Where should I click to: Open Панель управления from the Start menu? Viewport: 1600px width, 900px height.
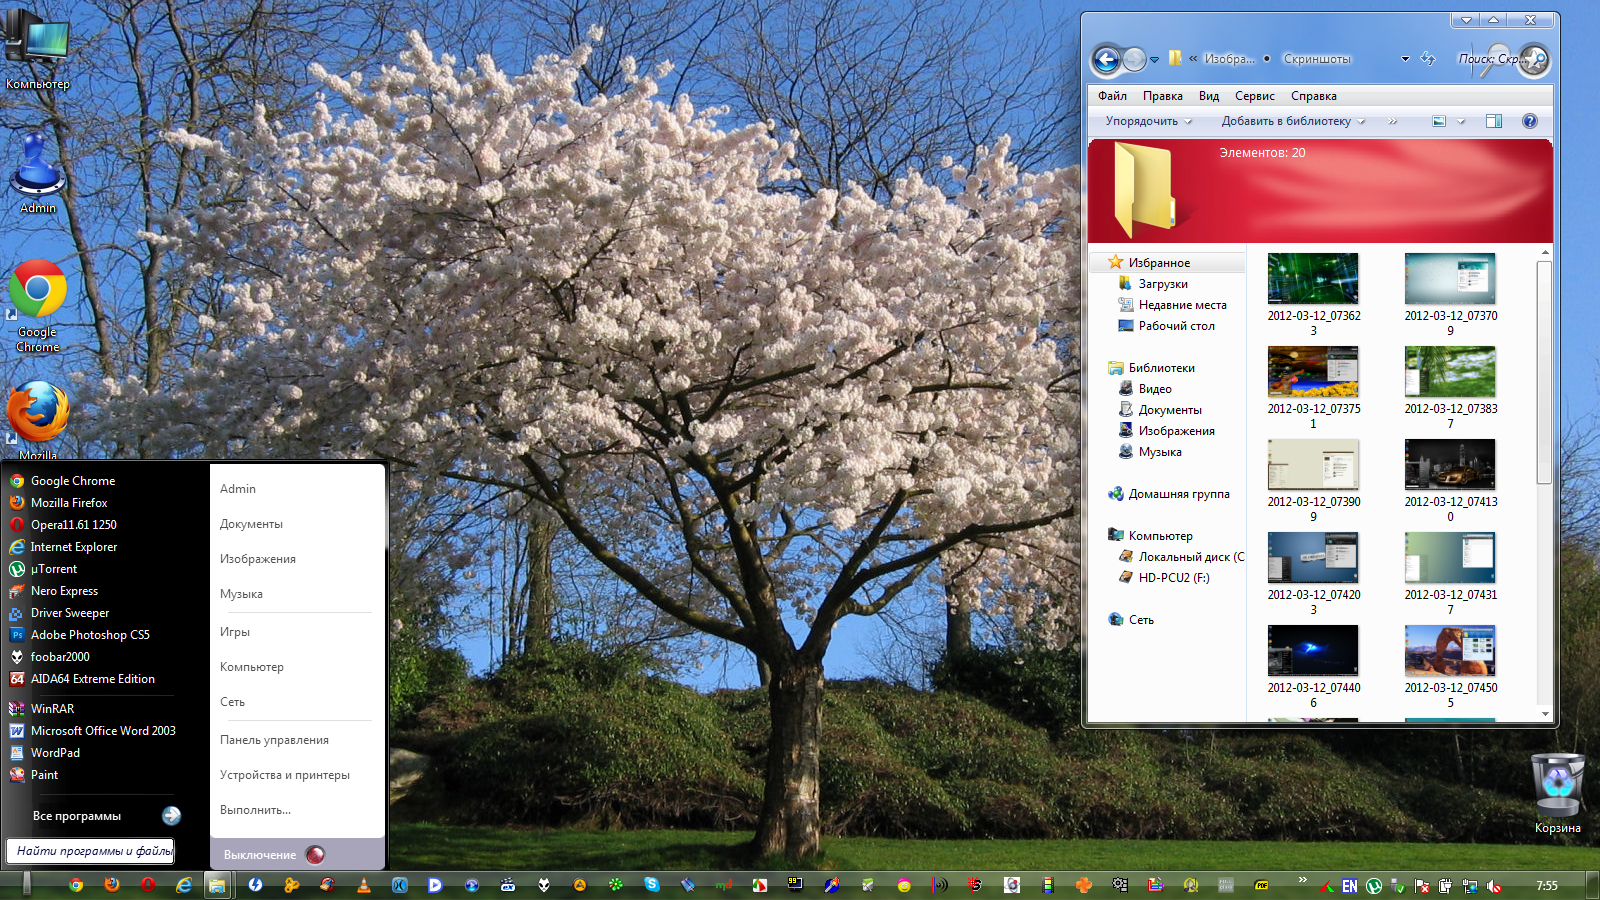[274, 740]
